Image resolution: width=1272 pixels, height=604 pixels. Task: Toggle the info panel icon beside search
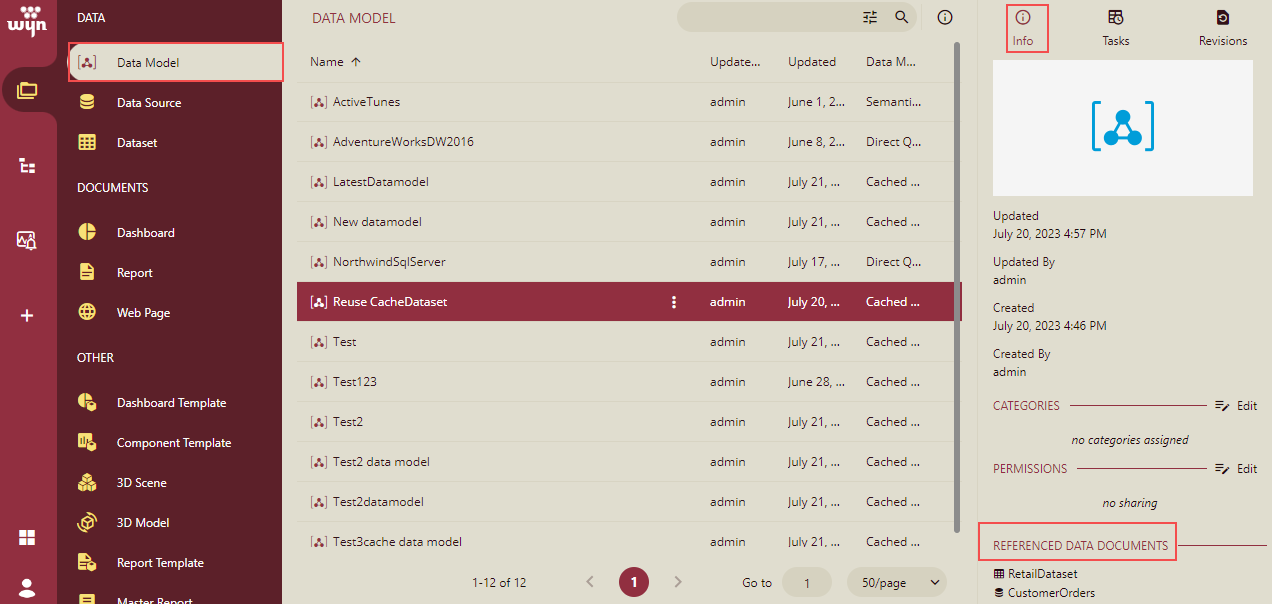click(x=945, y=17)
